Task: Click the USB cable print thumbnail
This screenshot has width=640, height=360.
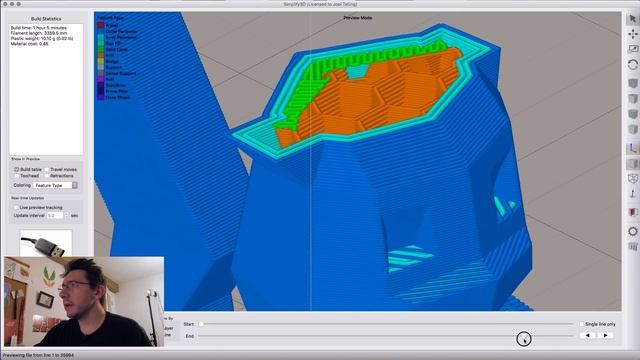Action: [x=46, y=243]
